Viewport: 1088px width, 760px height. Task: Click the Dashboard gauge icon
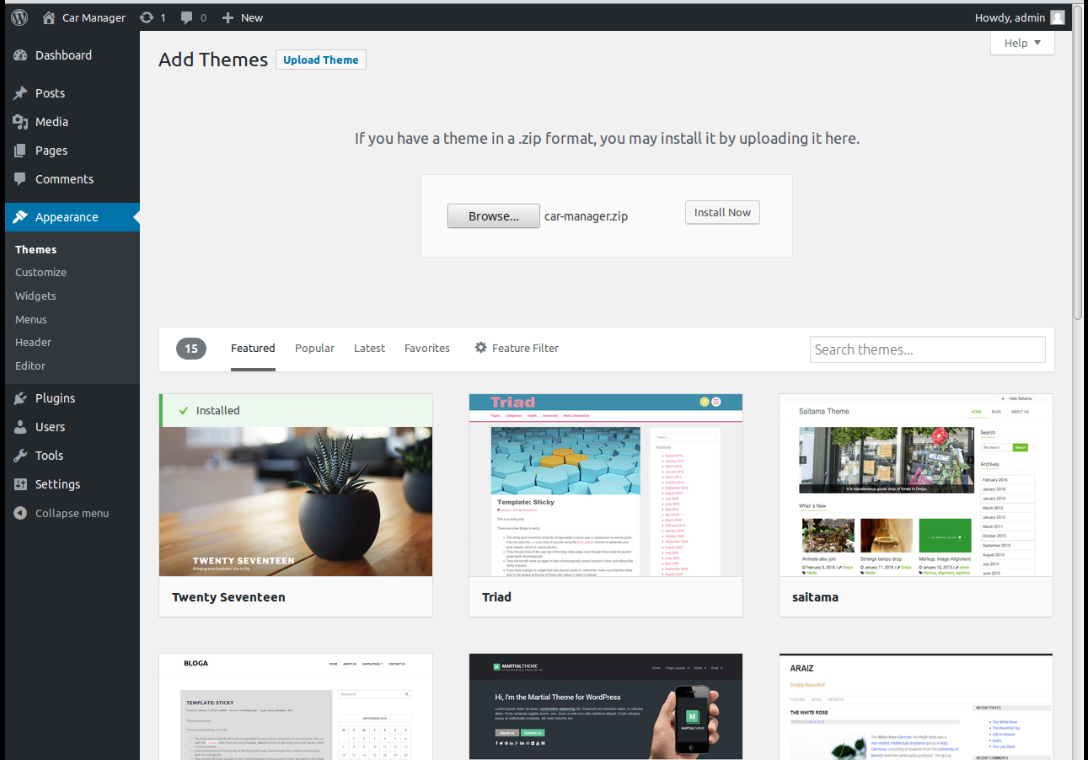pos(20,56)
